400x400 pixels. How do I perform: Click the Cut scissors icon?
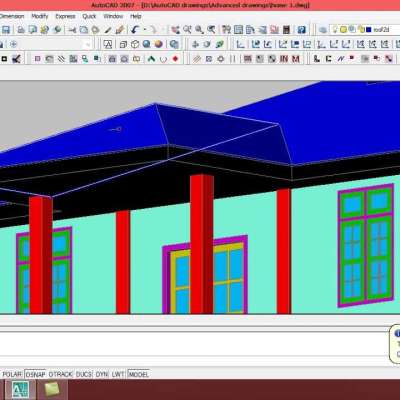(x=72, y=30)
